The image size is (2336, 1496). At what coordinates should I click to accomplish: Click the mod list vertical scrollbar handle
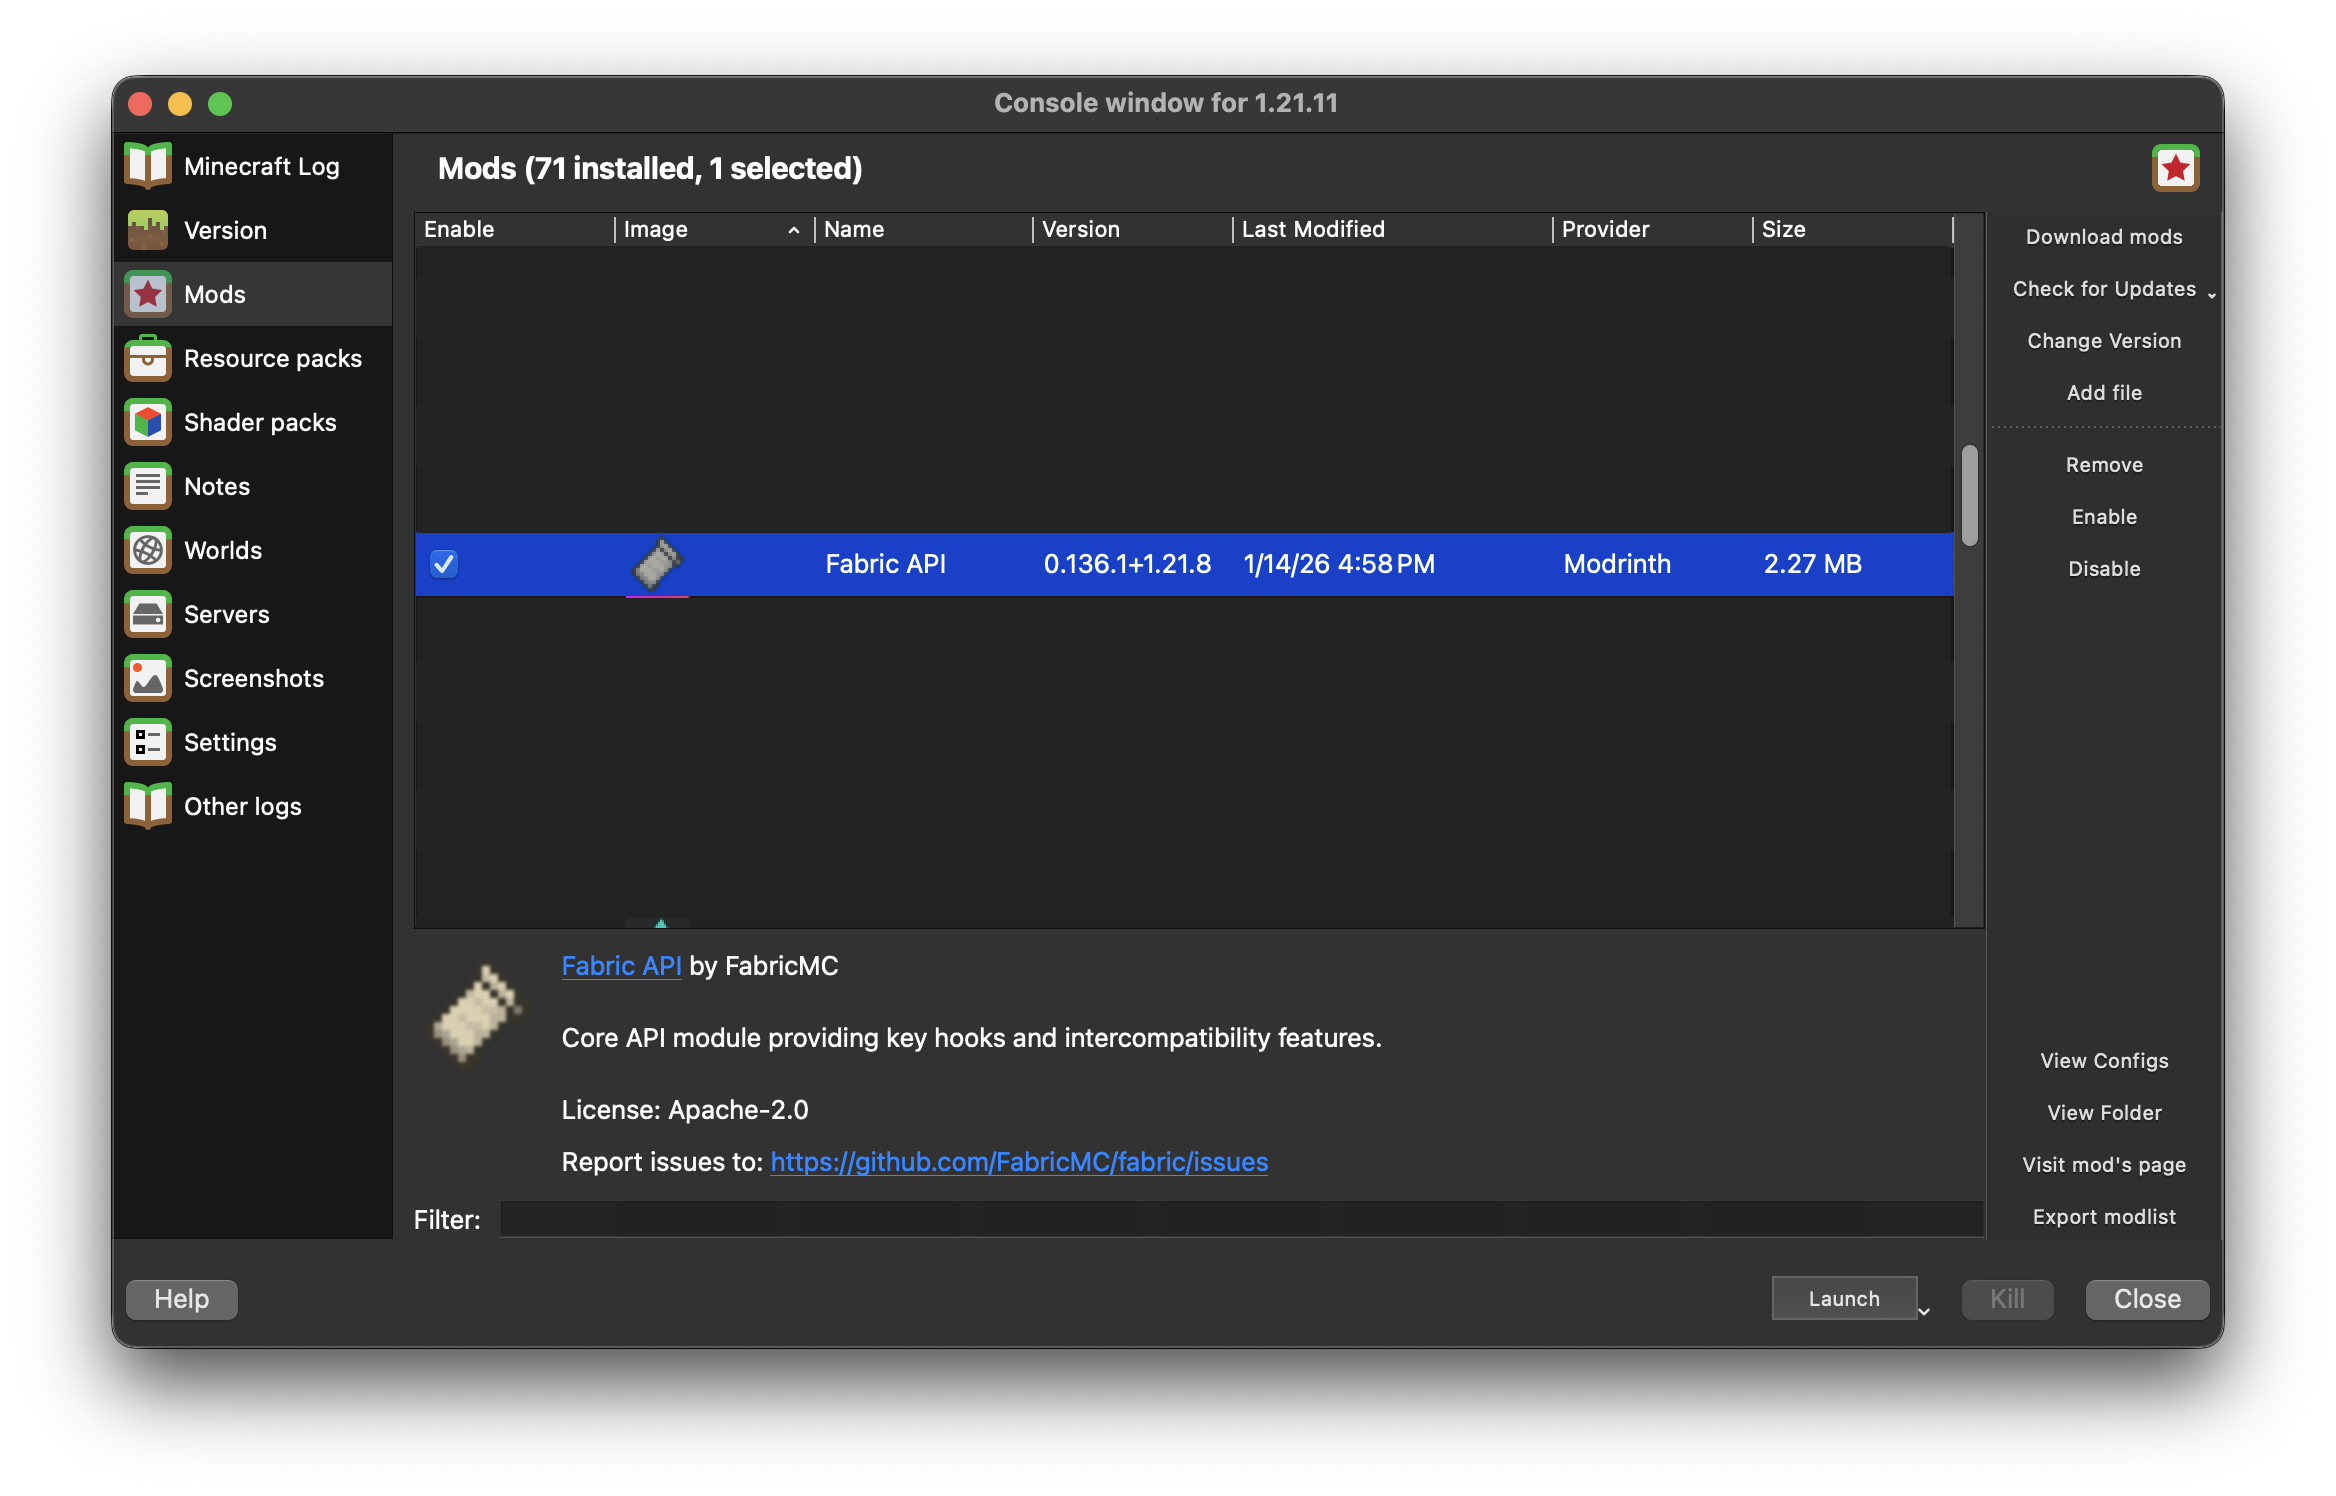tap(1969, 495)
